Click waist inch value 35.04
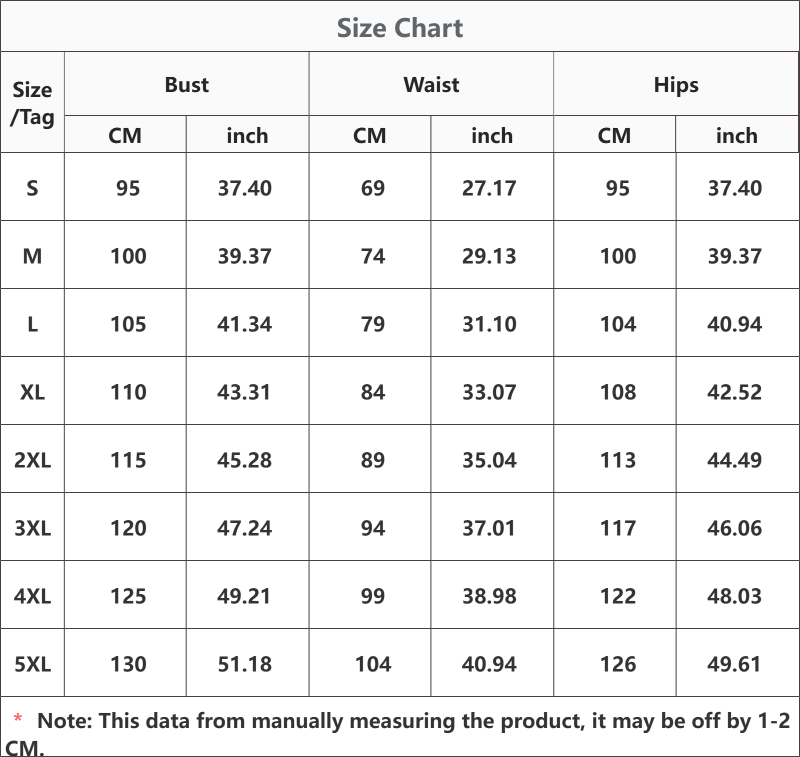This screenshot has width=800, height=757. [489, 460]
